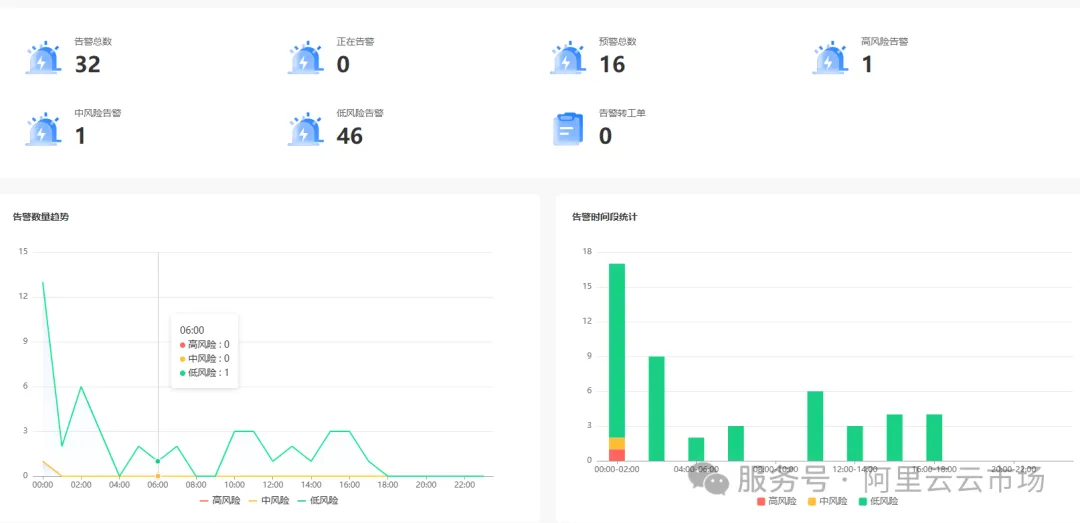Toggle 高风险 red legend in the bar chart

(777, 502)
